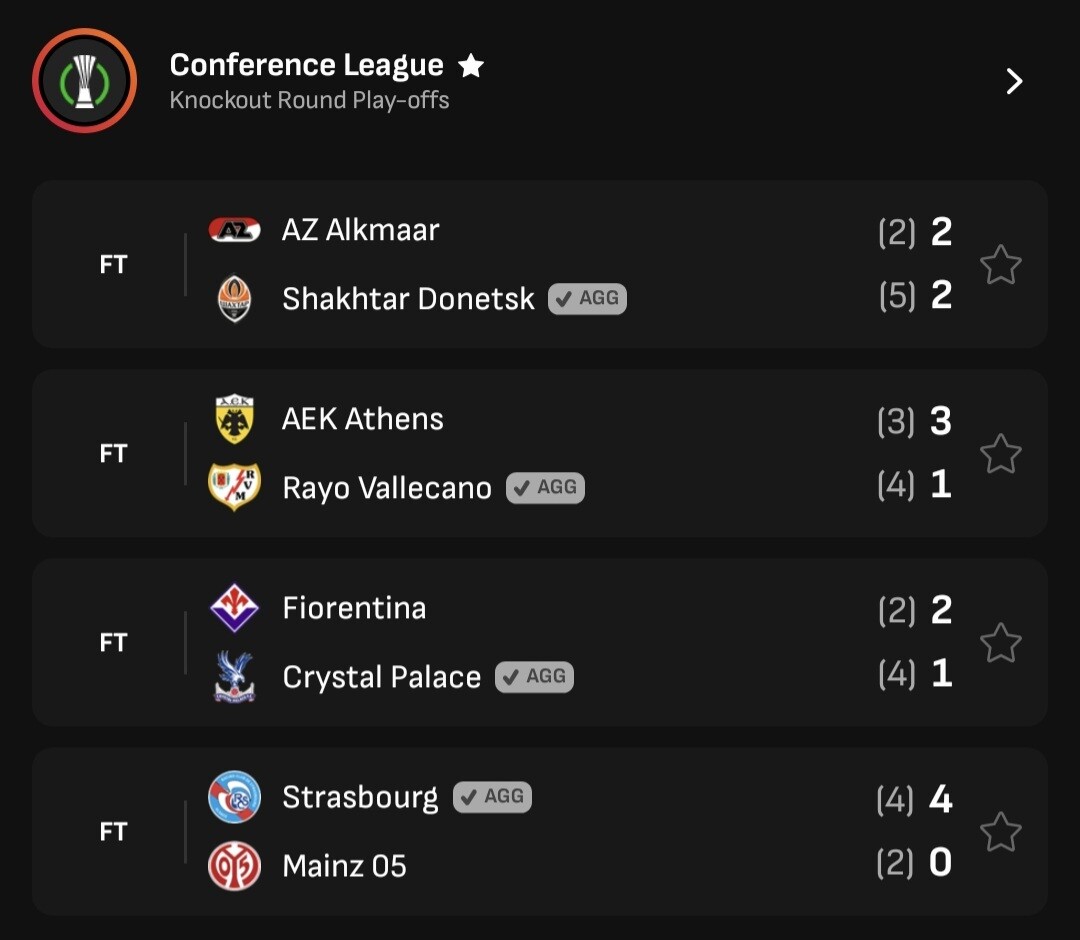Expand Conference League with the right chevron

[1014, 81]
